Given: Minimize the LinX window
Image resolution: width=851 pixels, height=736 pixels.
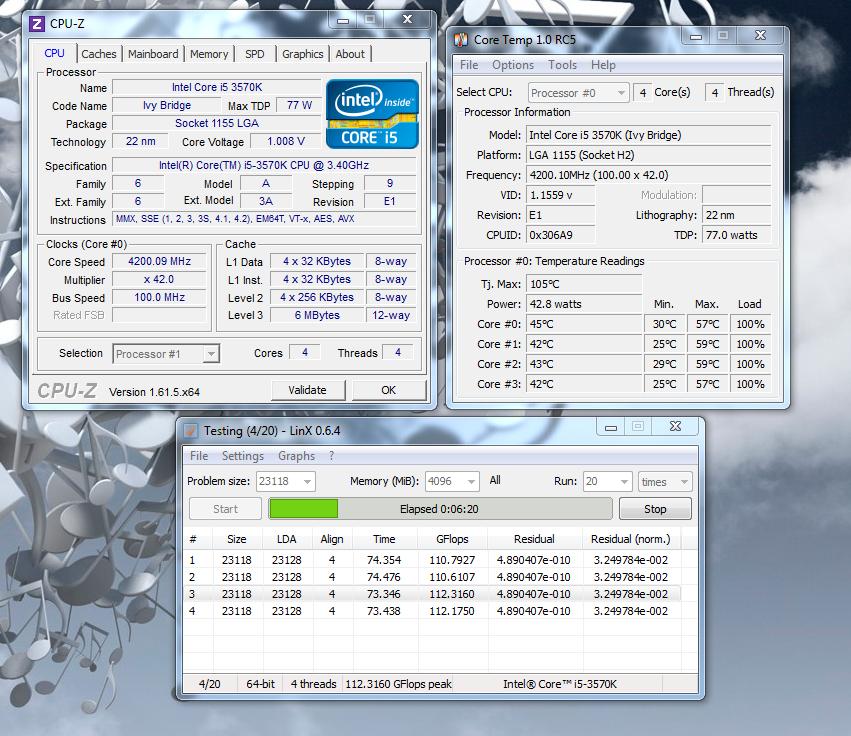Looking at the screenshot, I should [611, 427].
